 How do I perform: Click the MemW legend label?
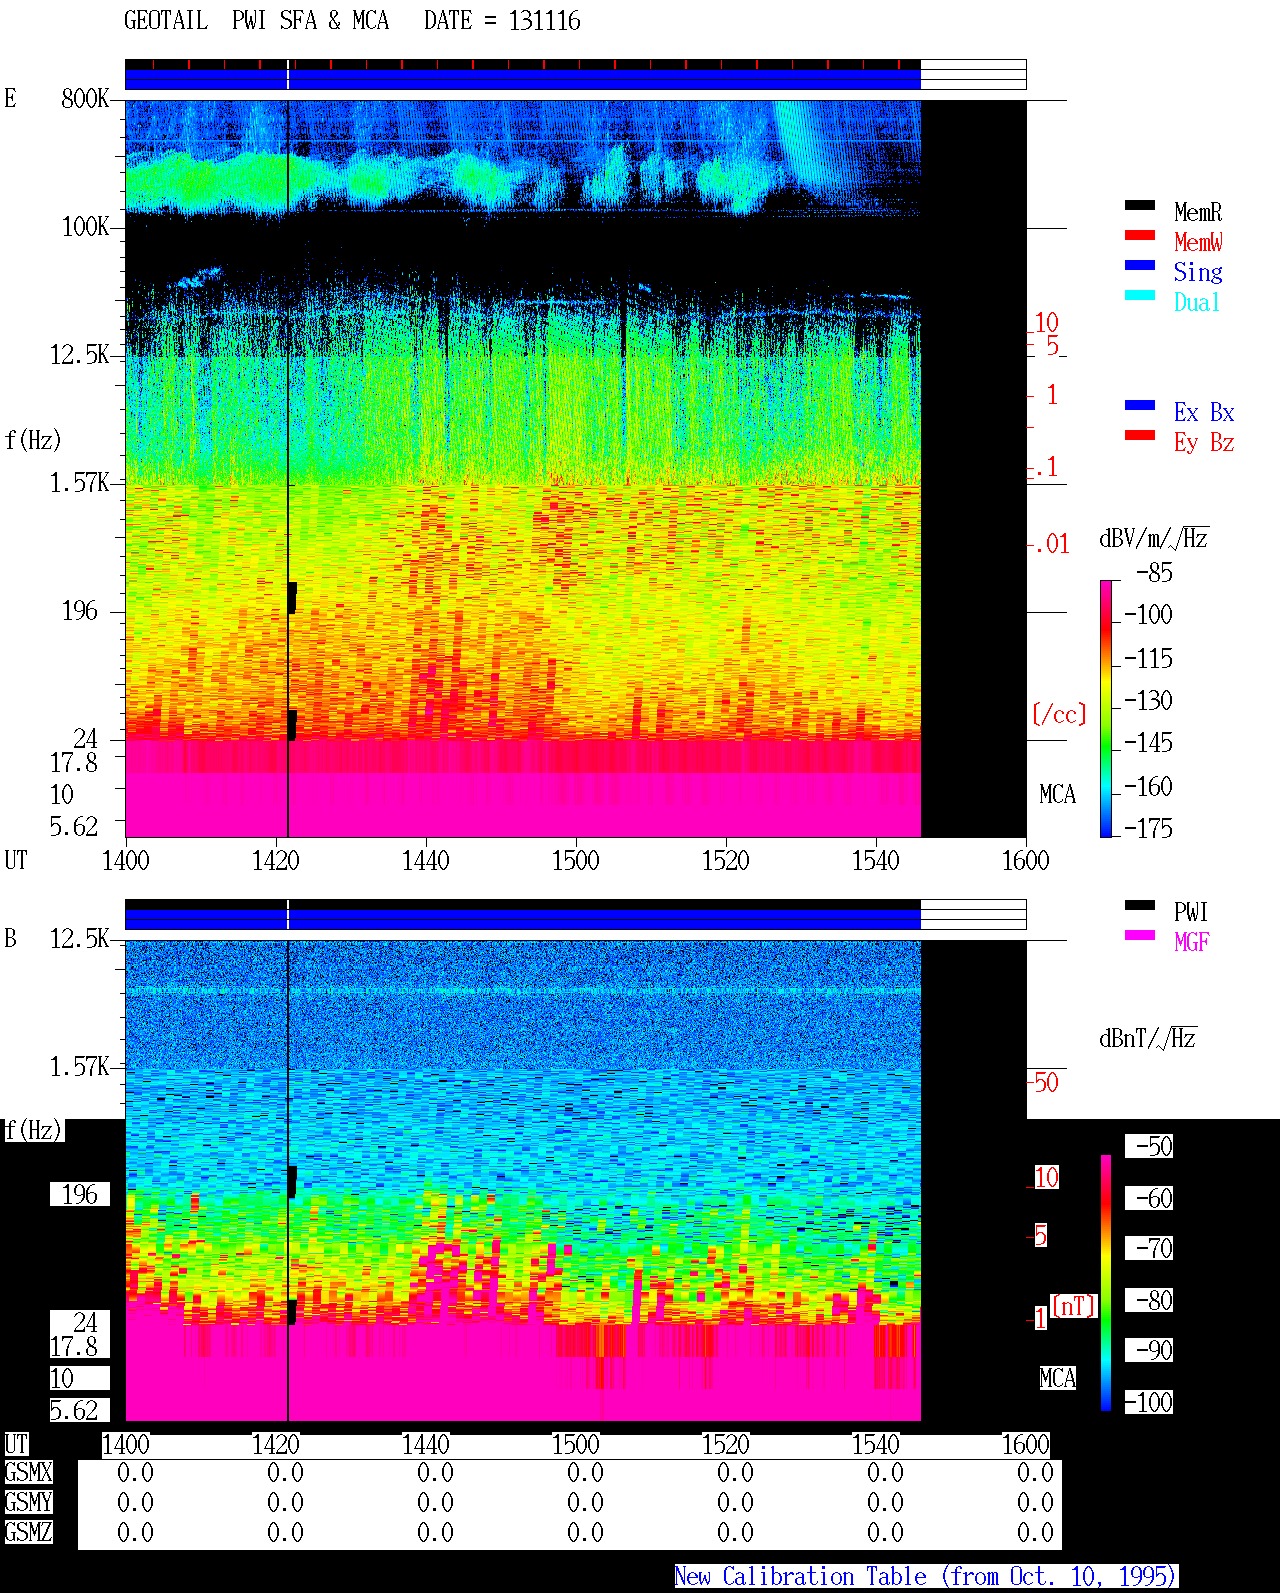point(1198,242)
